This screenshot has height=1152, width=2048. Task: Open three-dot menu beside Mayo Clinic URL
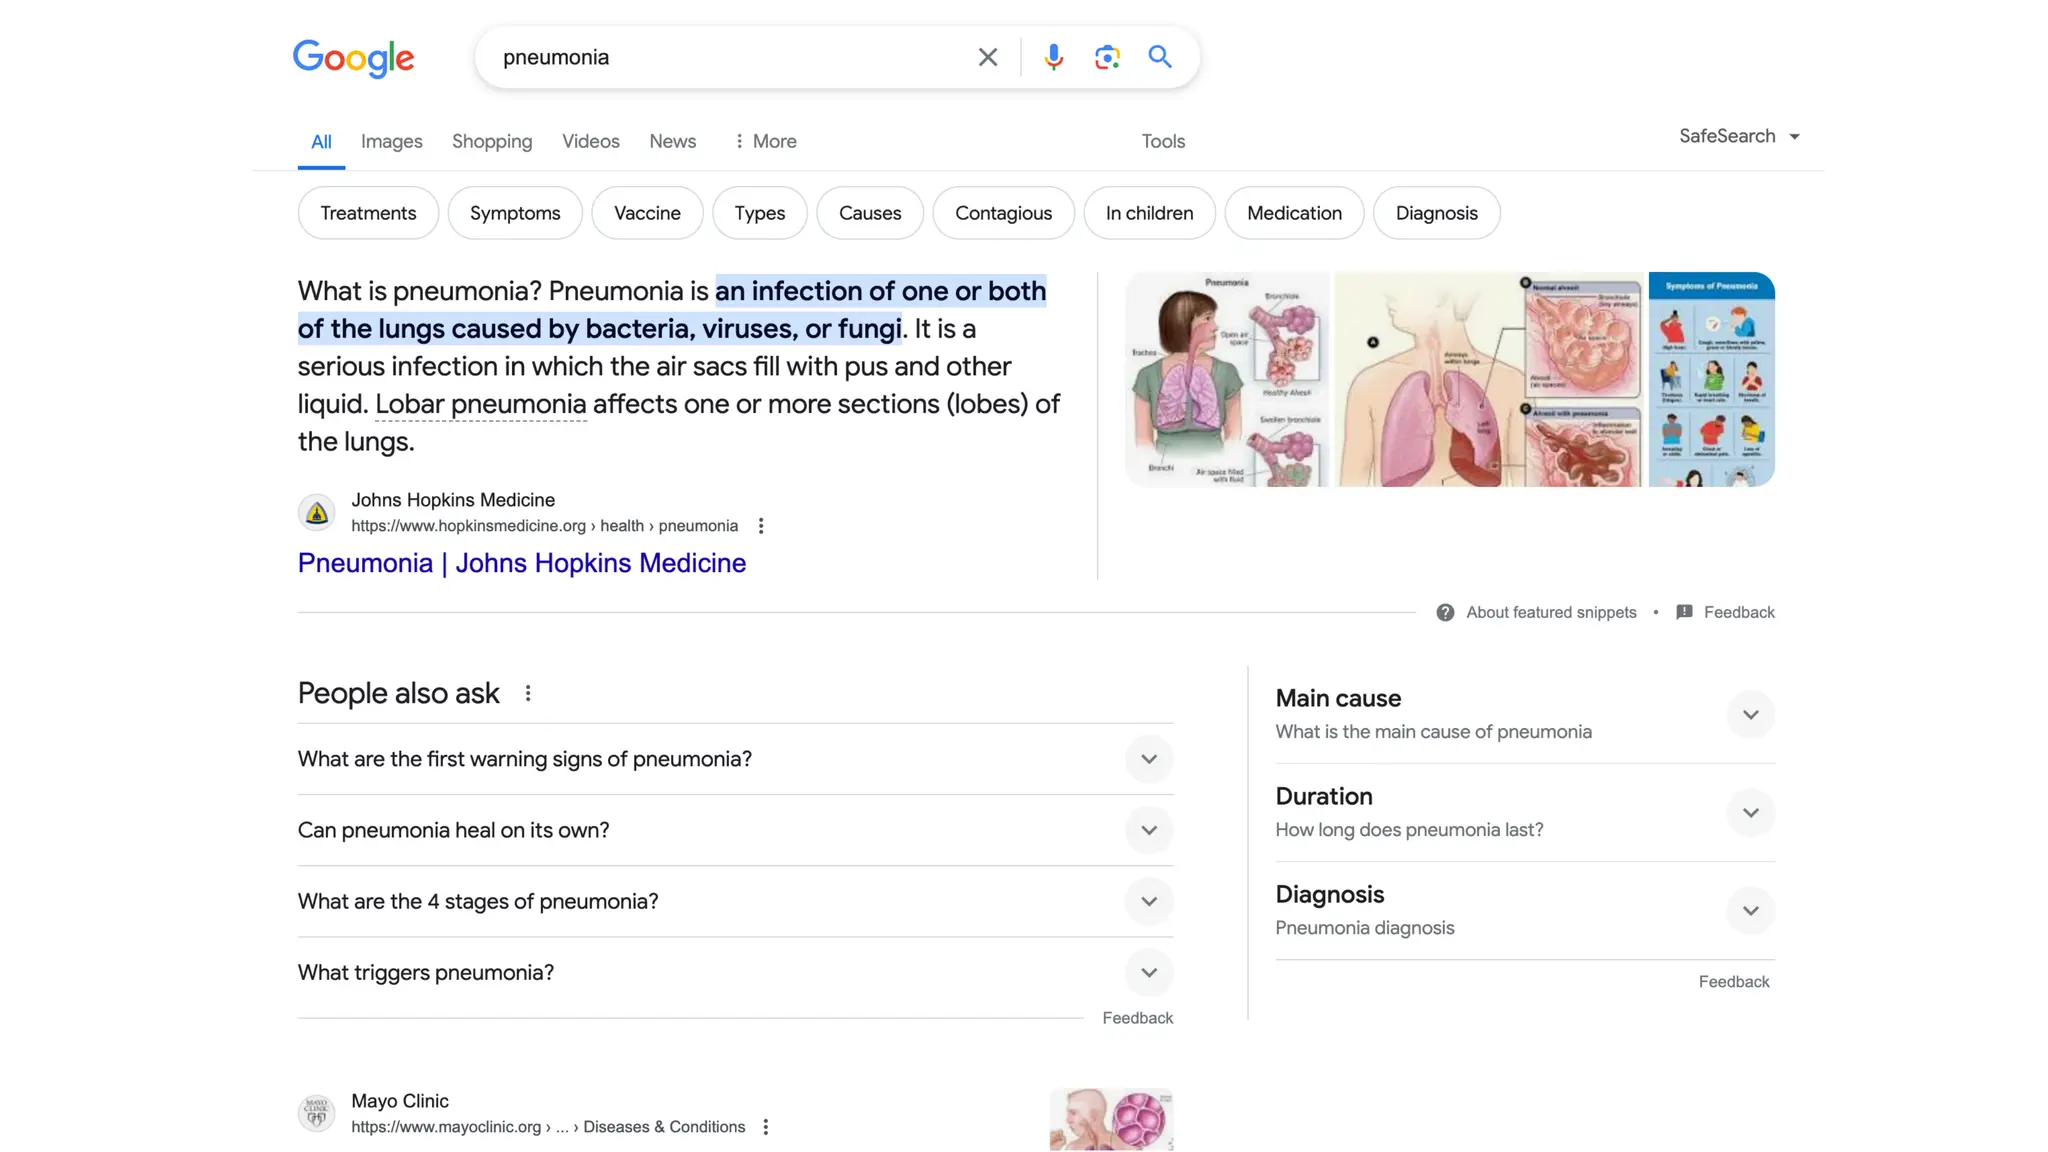coord(766,1127)
